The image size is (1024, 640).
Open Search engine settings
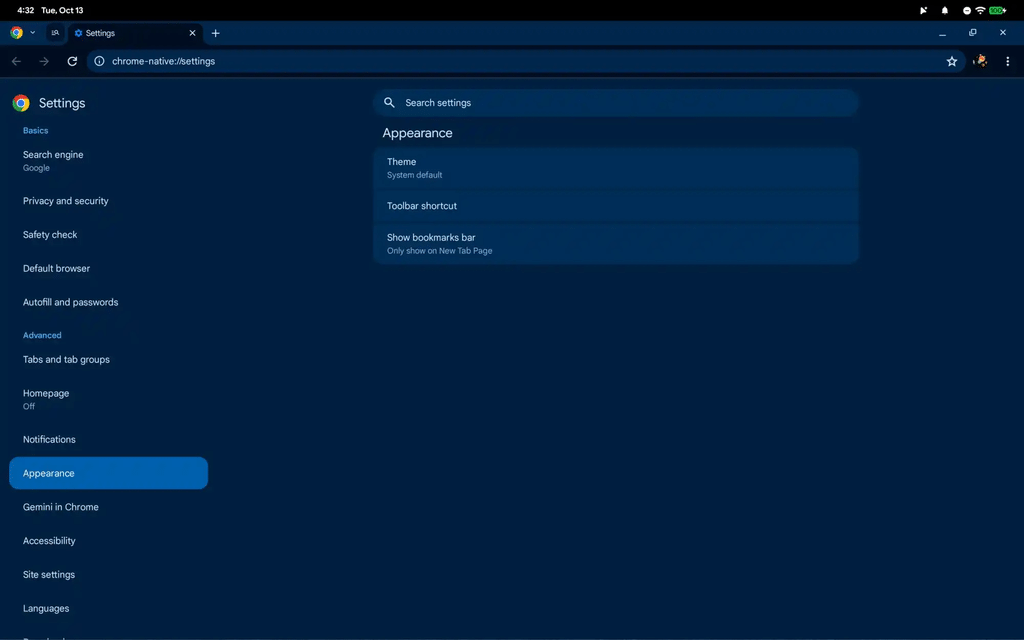(108, 161)
